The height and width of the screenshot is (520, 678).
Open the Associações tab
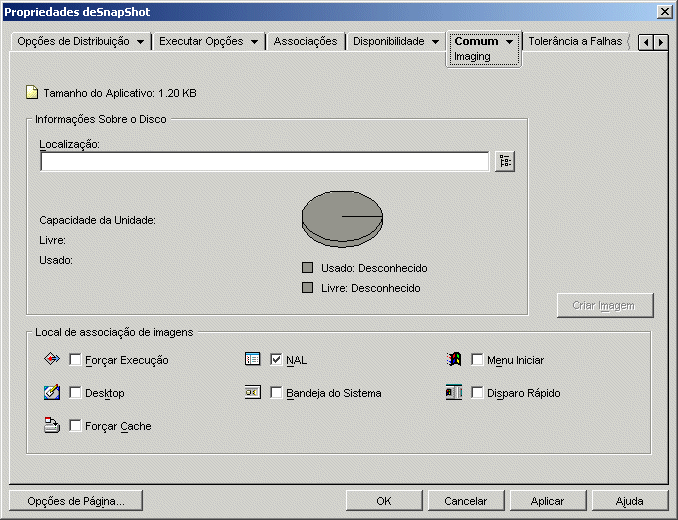pos(305,41)
